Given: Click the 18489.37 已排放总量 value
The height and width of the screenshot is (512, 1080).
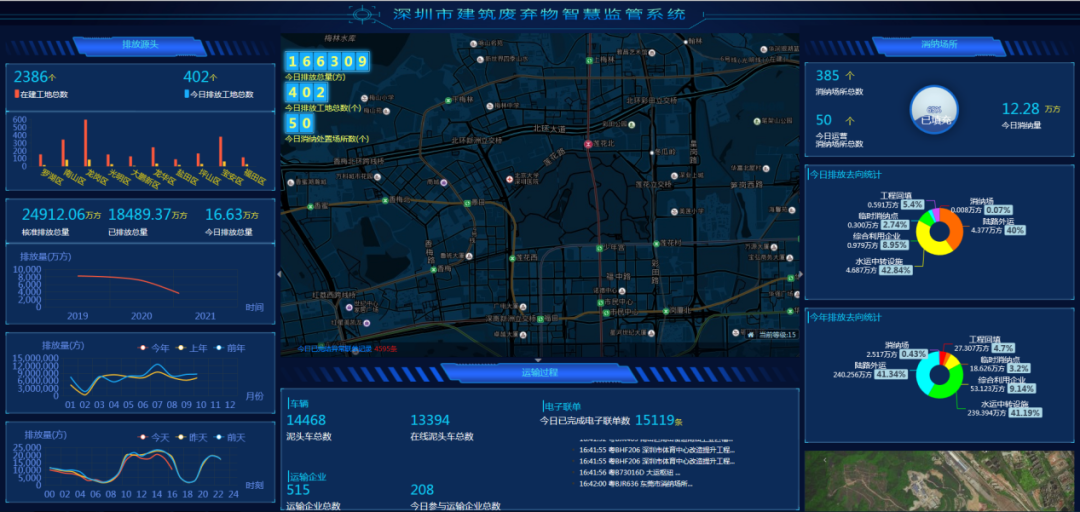Looking at the screenshot, I should [139, 215].
